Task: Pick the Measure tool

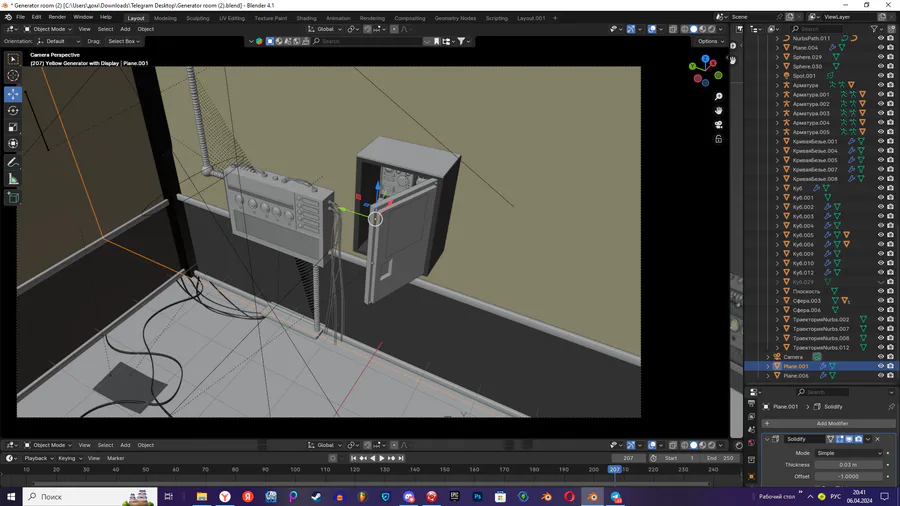Action: [x=13, y=179]
